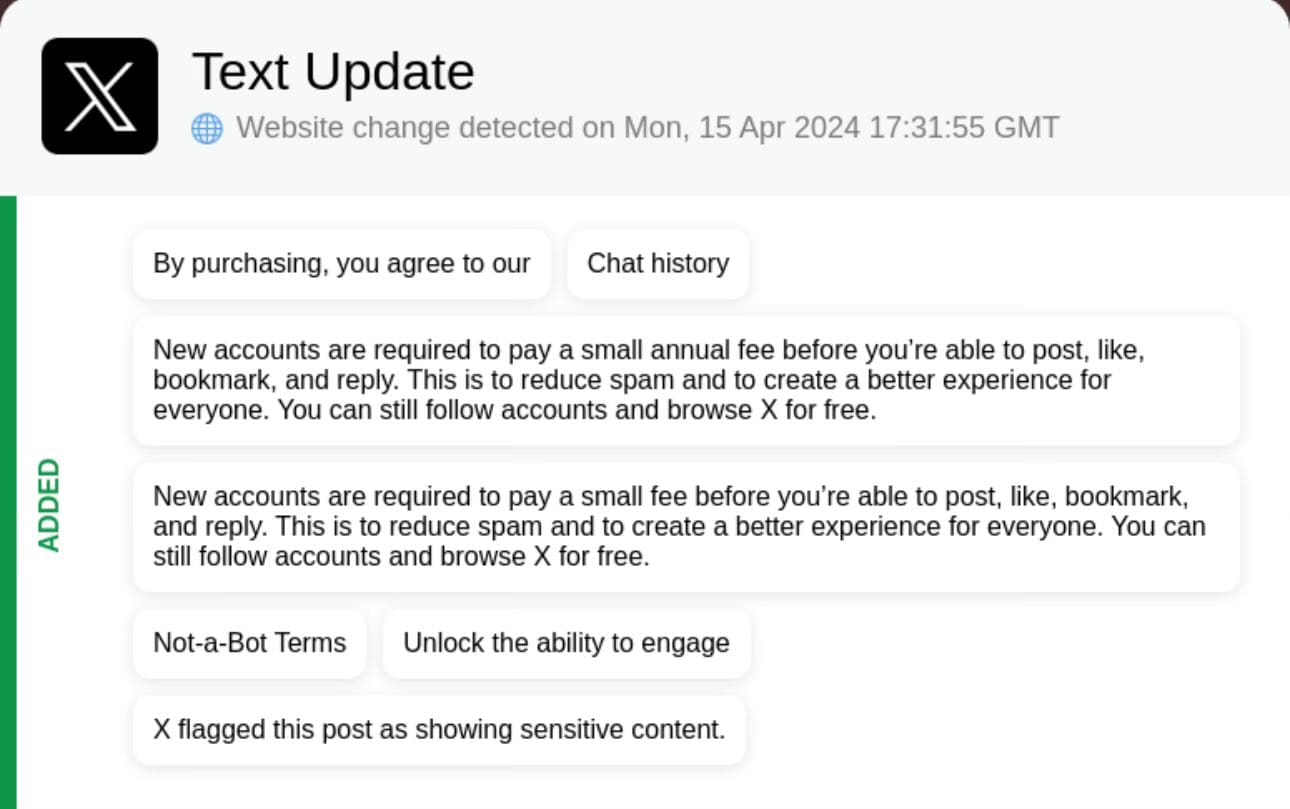1290x809 pixels.
Task: Click the date "Mon, 15 Apr 2024"
Action: click(x=741, y=128)
